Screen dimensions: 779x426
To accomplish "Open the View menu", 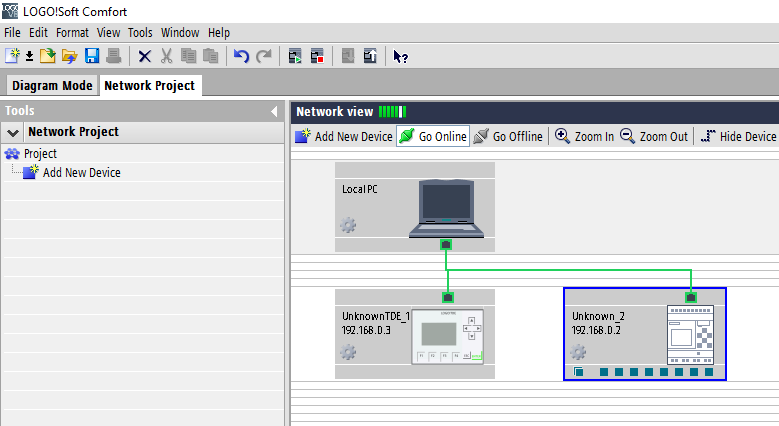I will click(108, 33).
